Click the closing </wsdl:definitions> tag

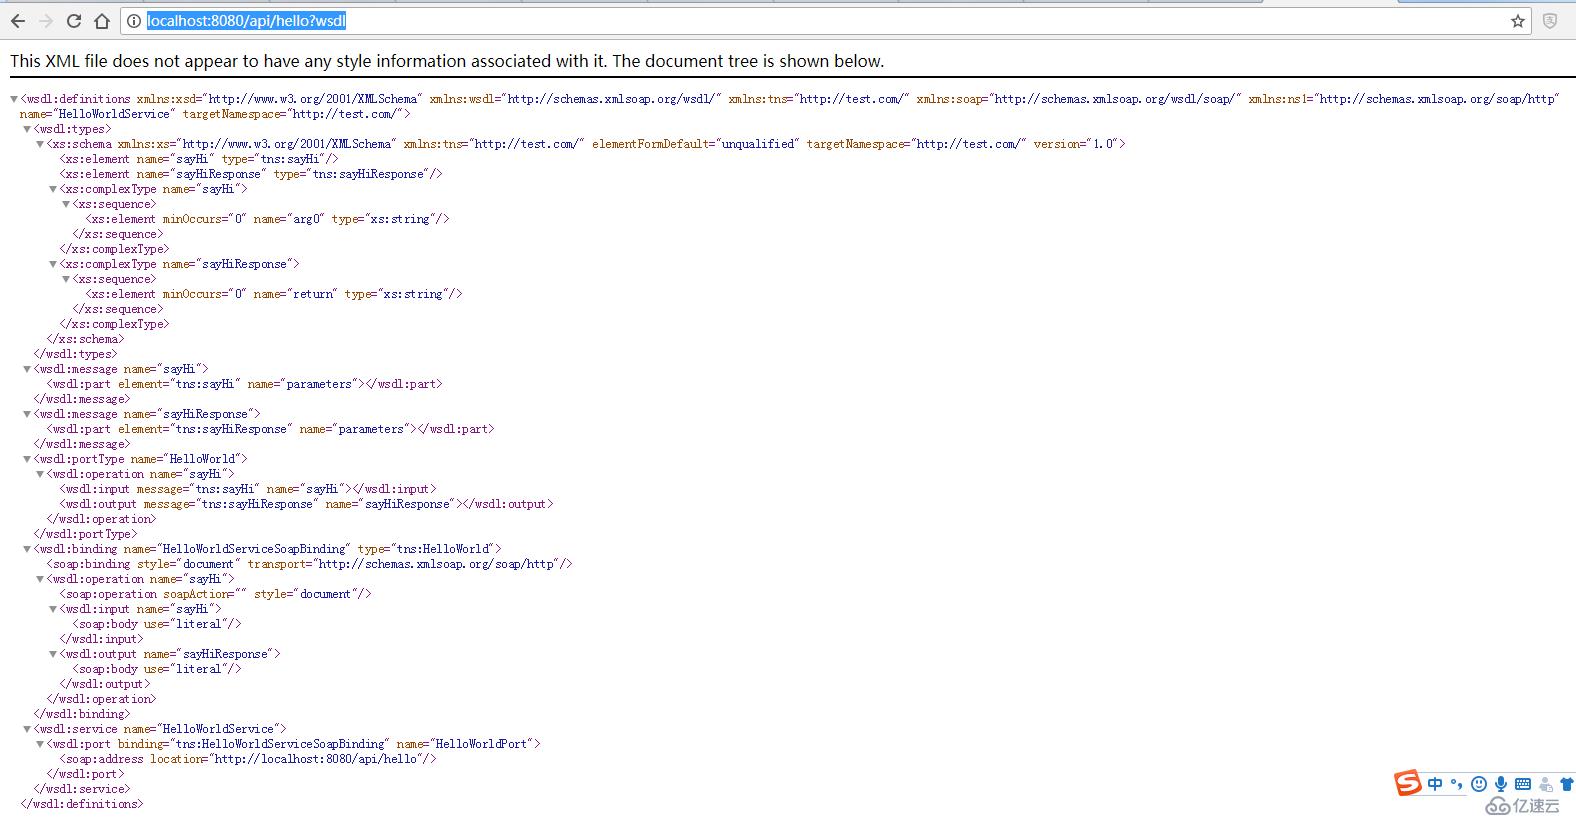(82, 804)
